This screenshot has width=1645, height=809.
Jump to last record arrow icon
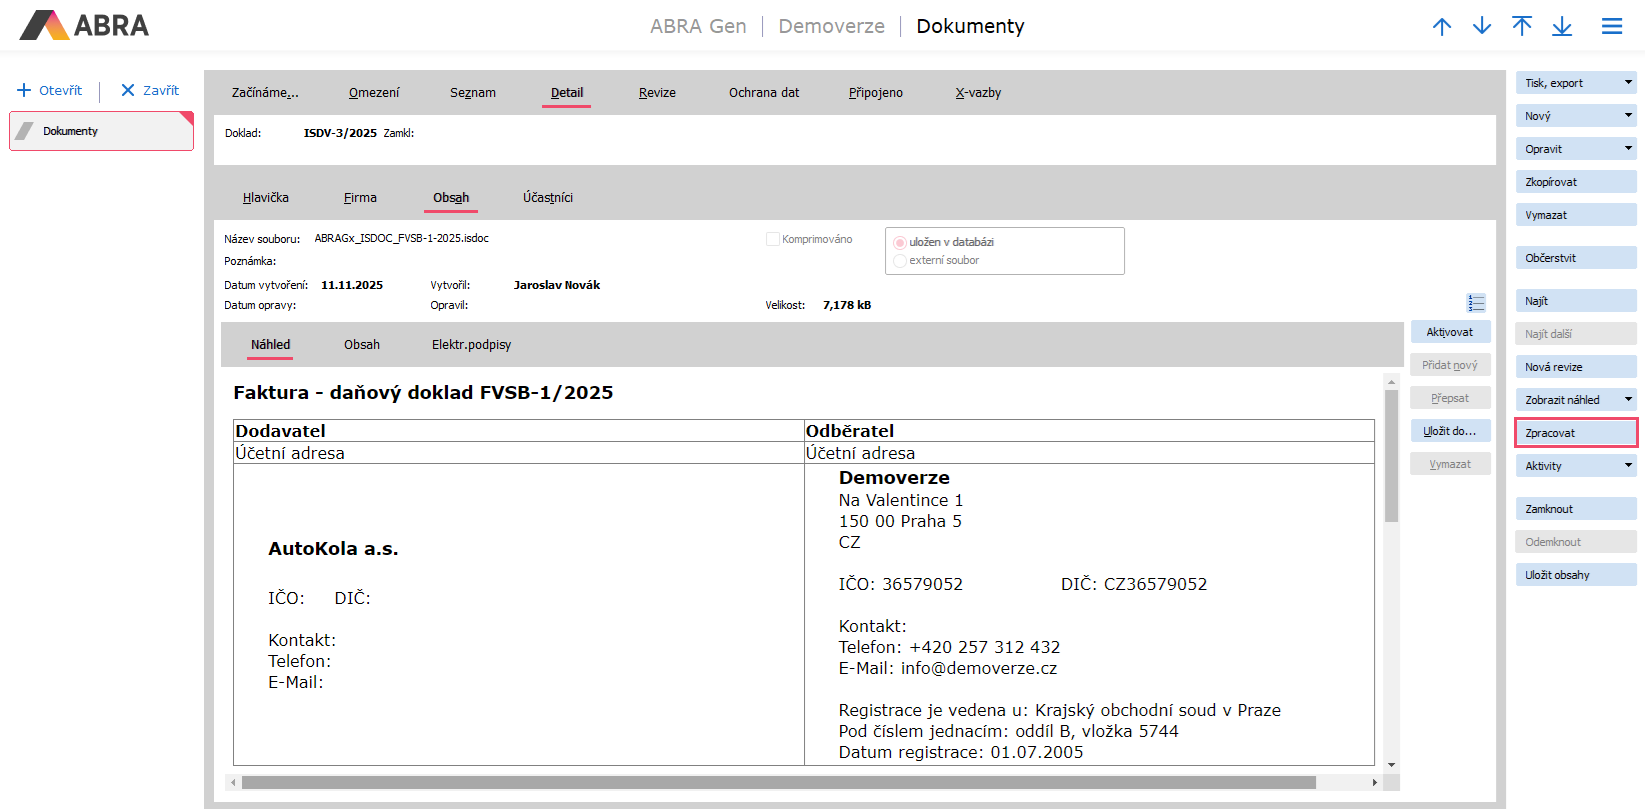(x=1562, y=27)
